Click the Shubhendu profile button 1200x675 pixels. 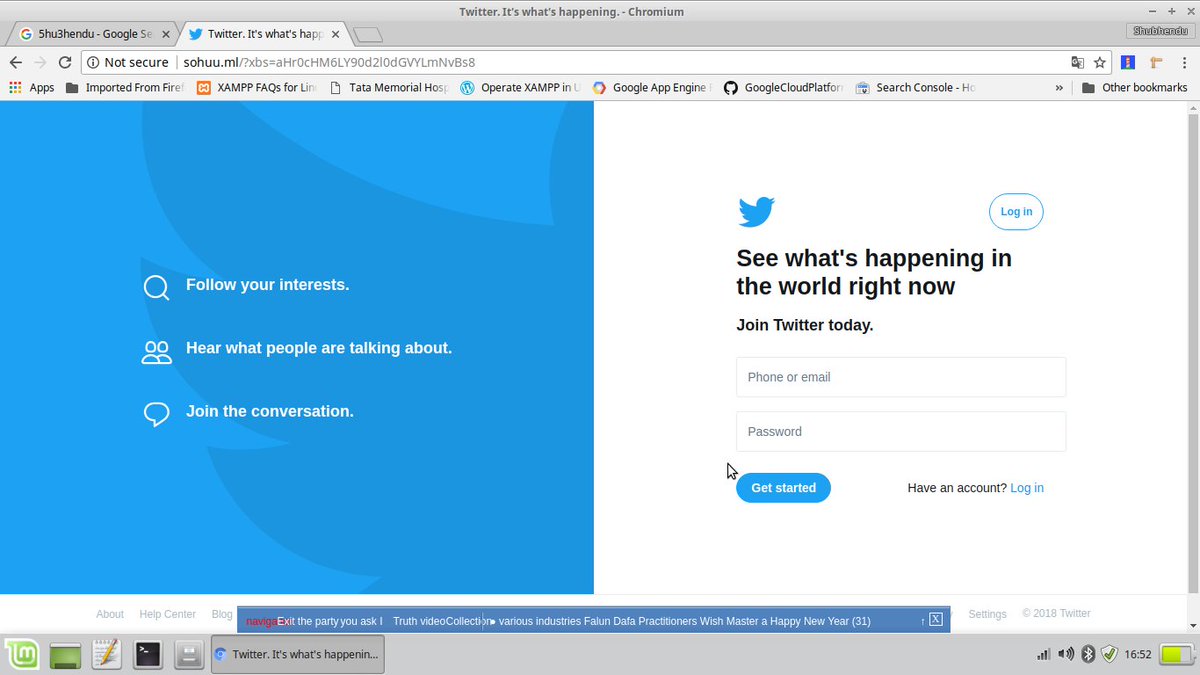[1159, 32]
